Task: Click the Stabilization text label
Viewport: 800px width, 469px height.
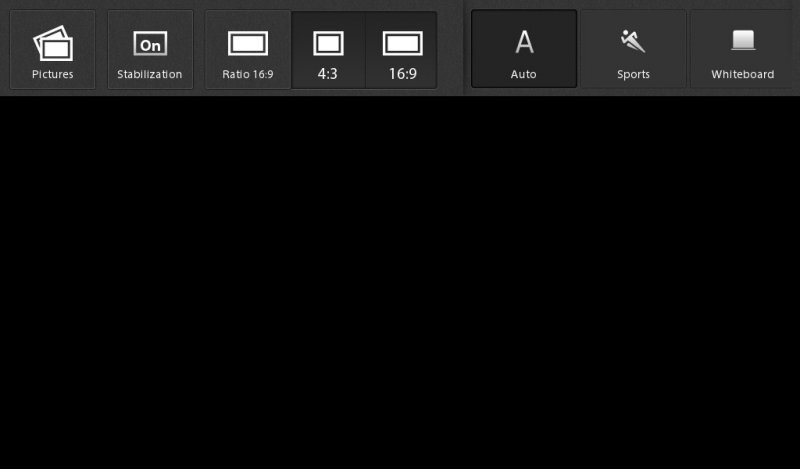Action: (x=149, y=75)
